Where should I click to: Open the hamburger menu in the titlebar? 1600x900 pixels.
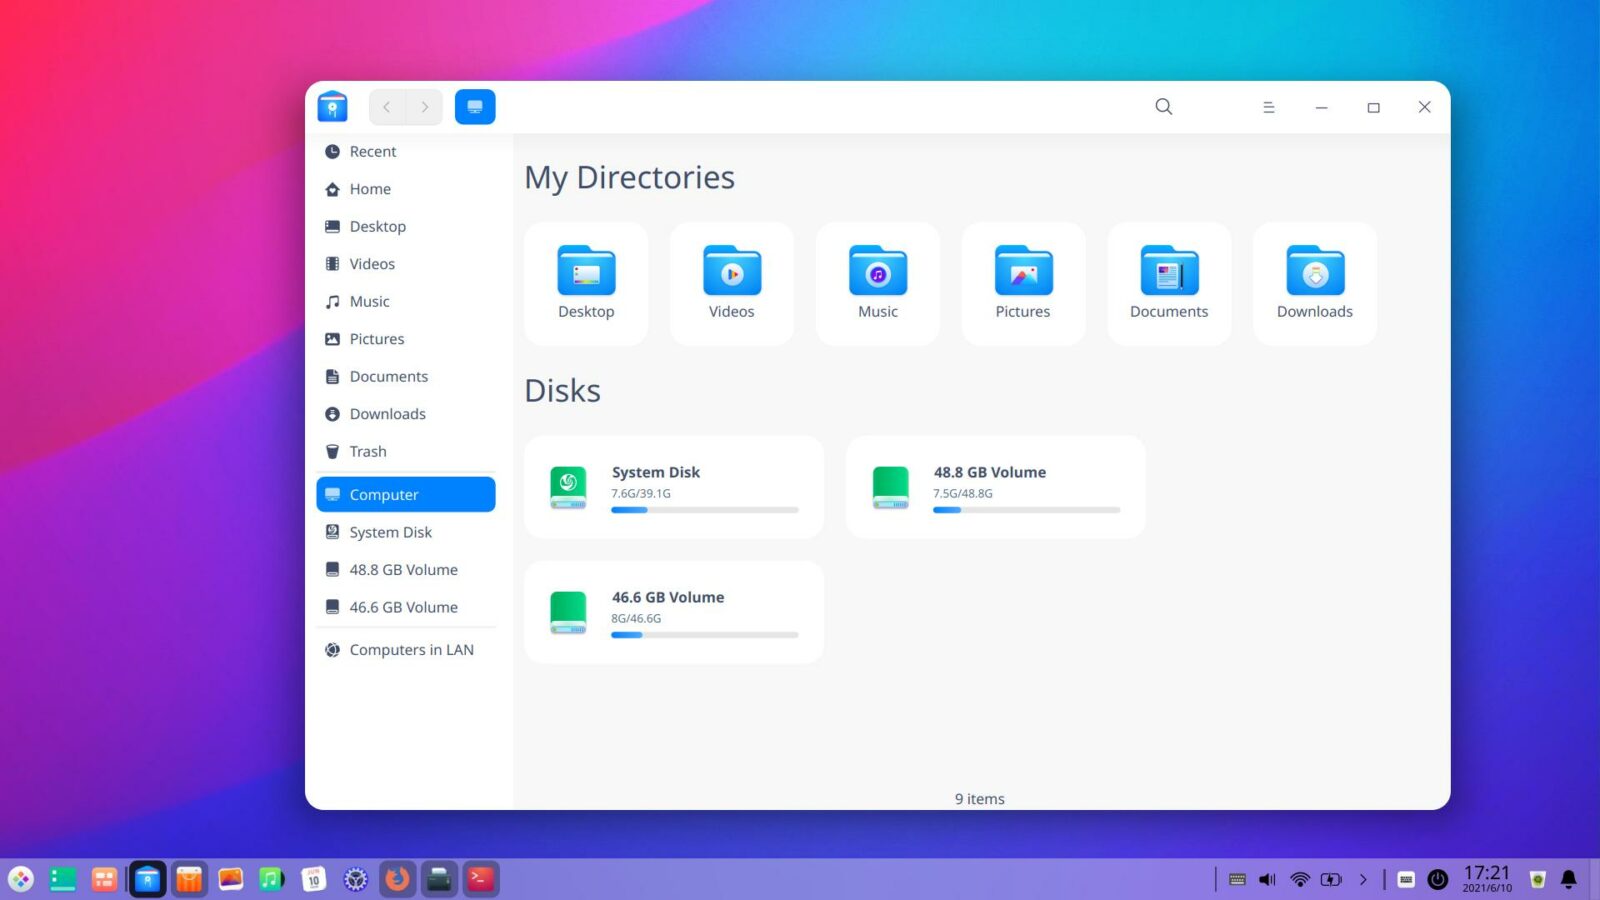coord(1268,106)
